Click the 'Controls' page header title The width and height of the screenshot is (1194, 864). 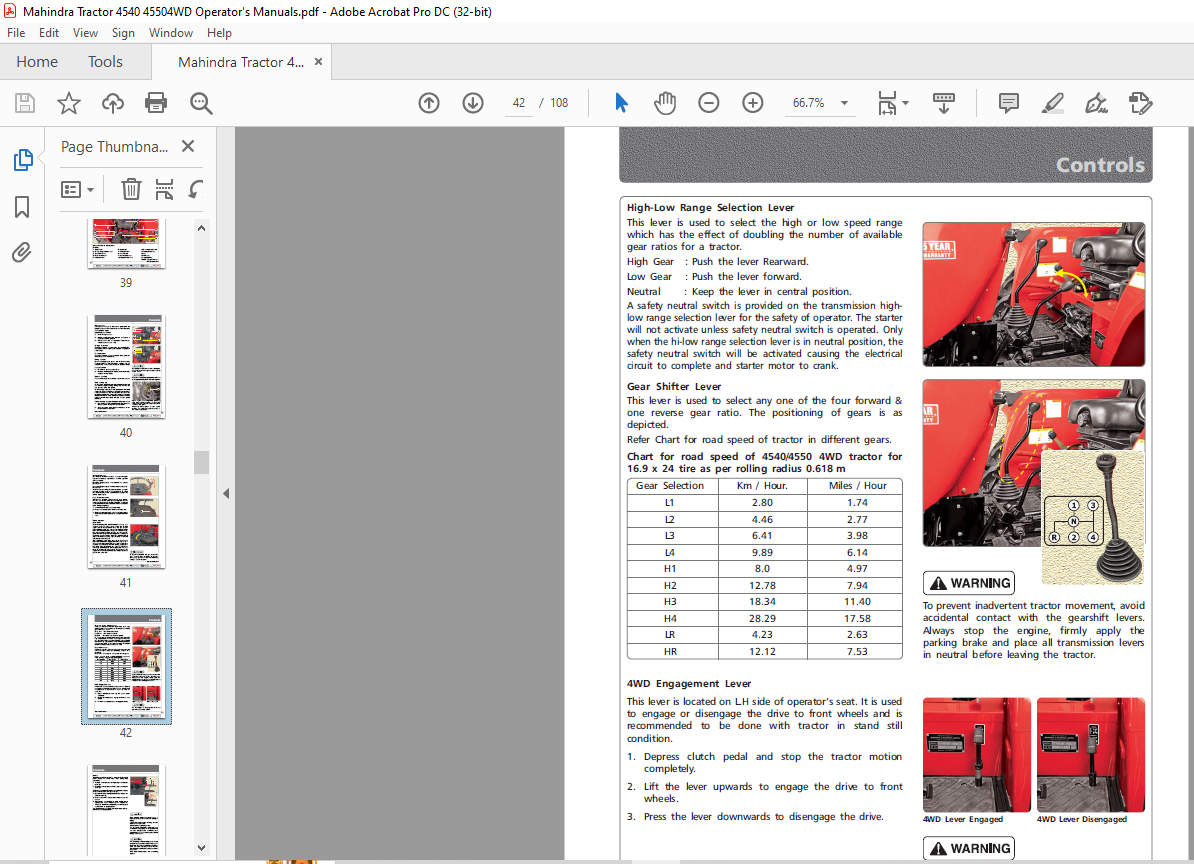click(x=1100, y=164)
